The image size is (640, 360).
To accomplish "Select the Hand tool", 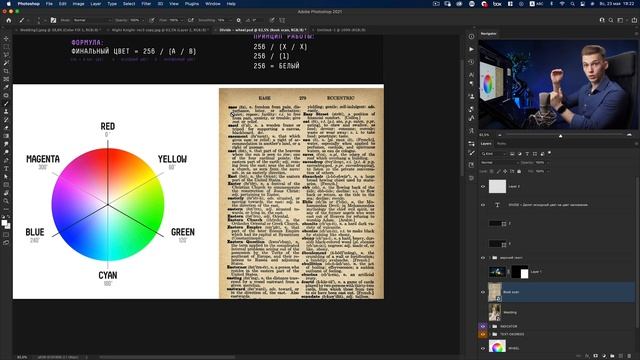I will [6, 193].
